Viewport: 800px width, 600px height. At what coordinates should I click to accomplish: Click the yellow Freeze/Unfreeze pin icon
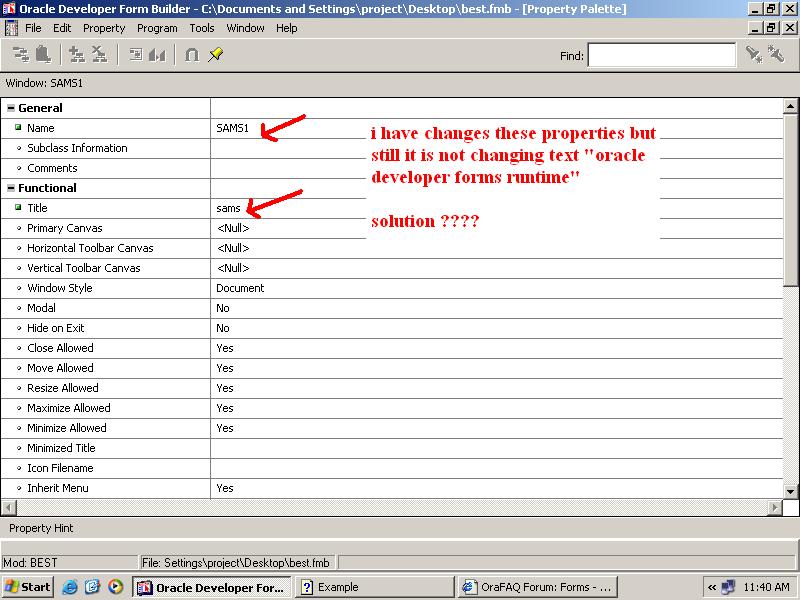pos(216,55)
